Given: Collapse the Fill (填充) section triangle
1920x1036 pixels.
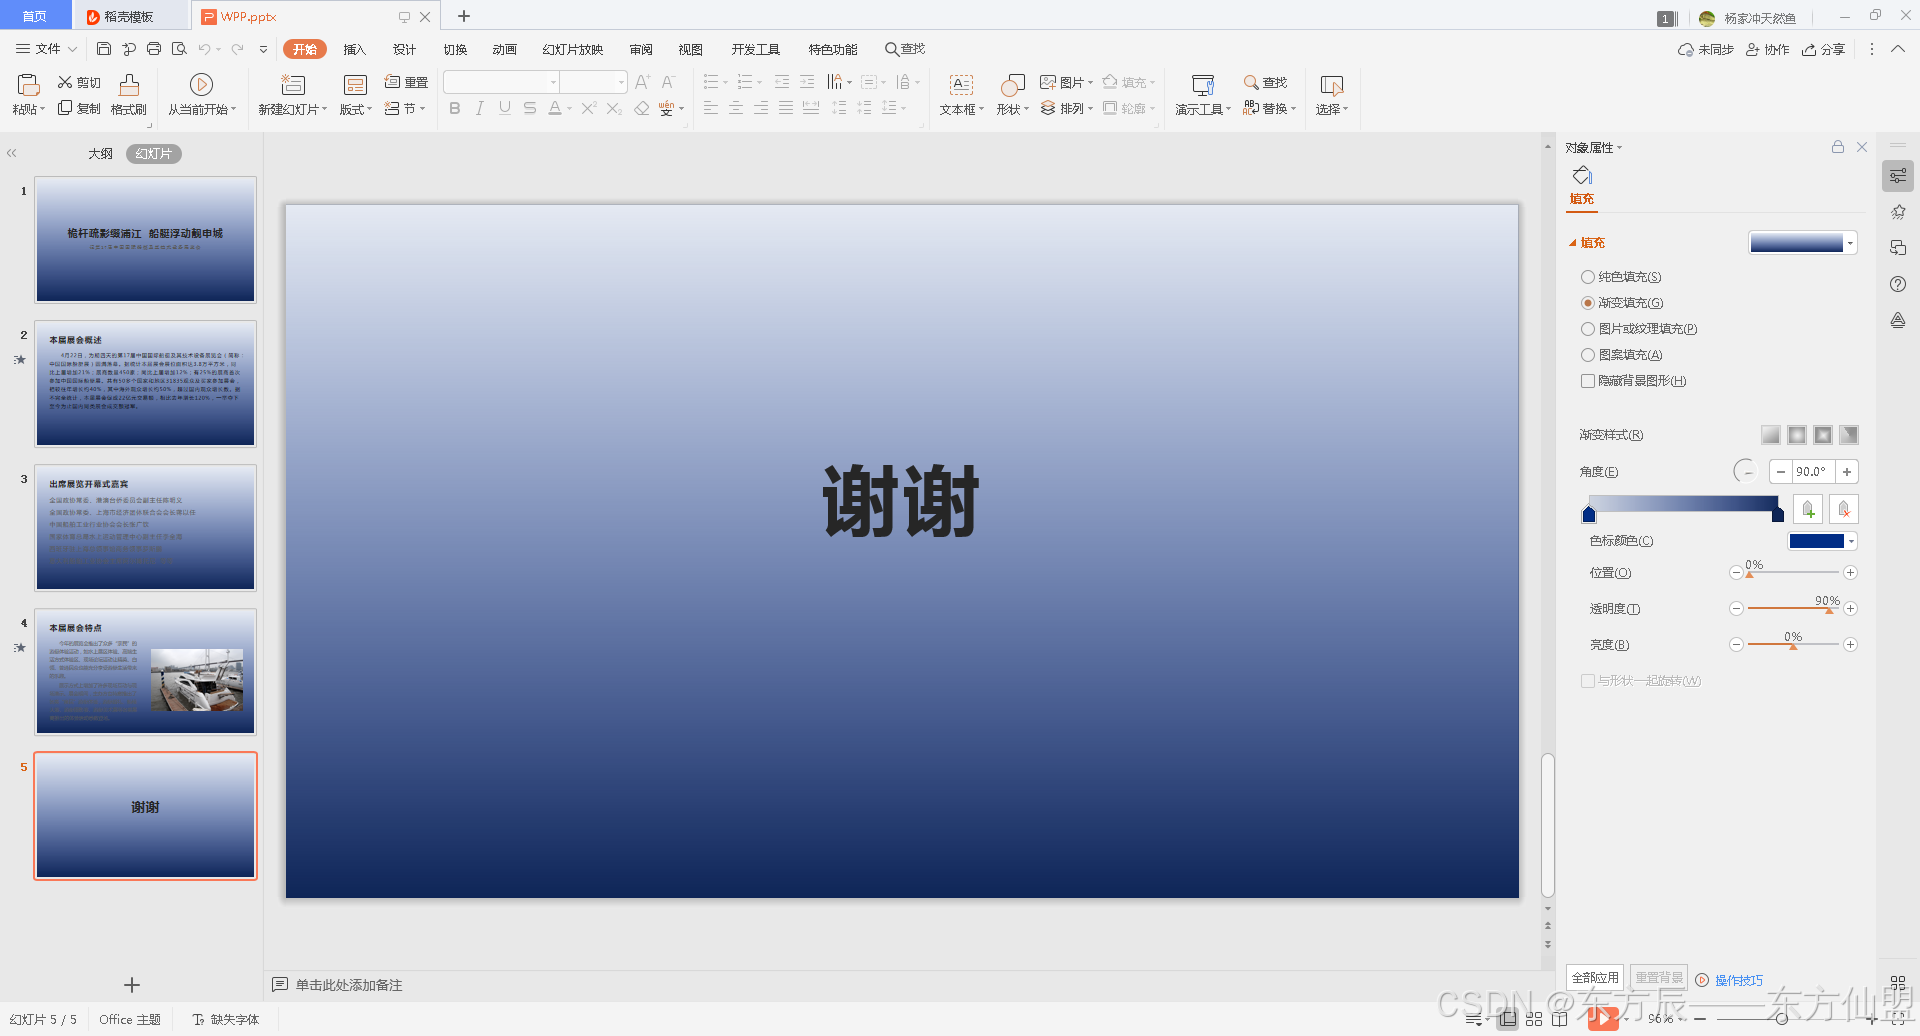Looking at the screenshot, I should point(1573,243).
